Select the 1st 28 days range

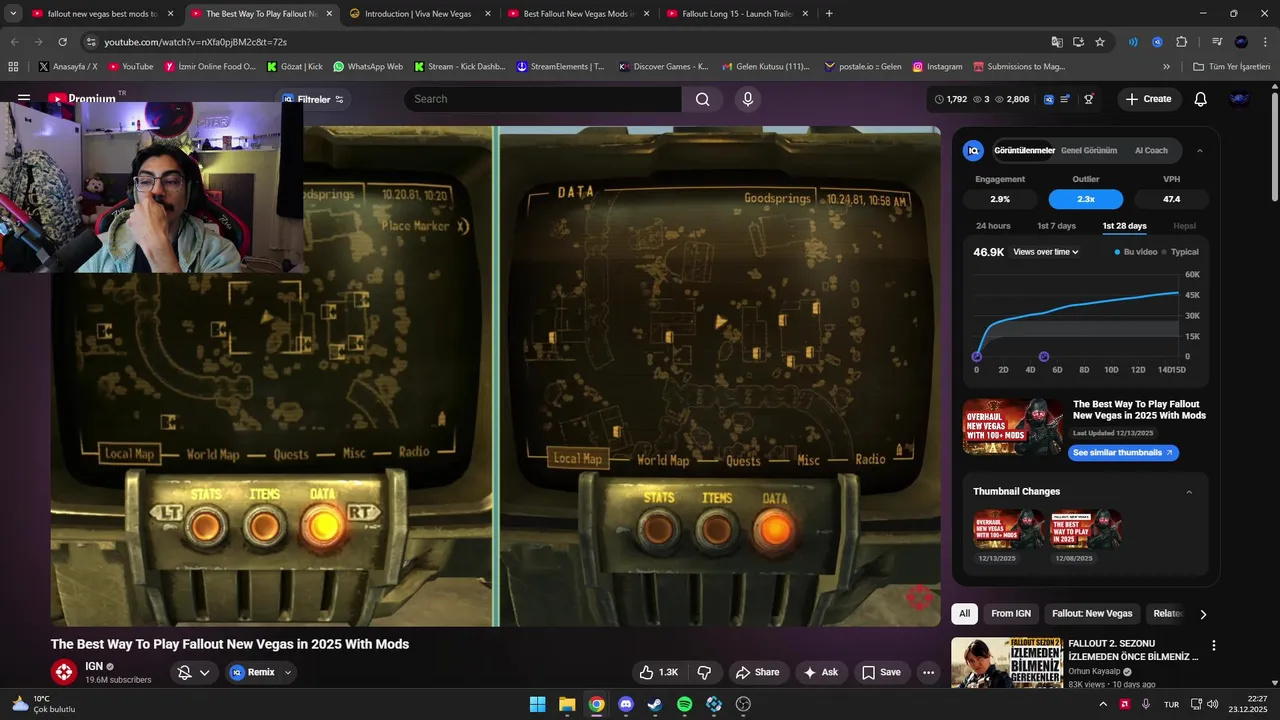[1124, 226]
